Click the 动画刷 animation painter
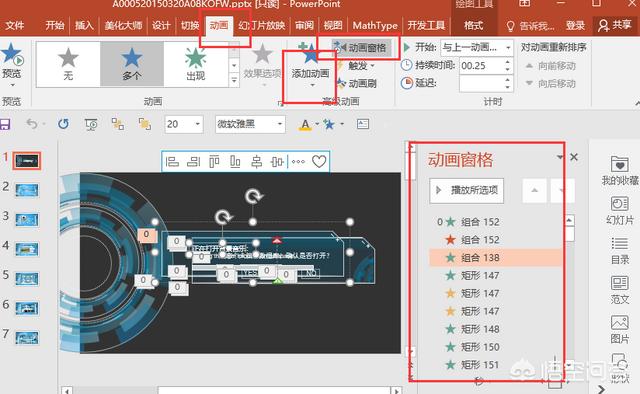The width and height of the screenshot is (640, 394). pyautogui.click(x=357, y=83)
